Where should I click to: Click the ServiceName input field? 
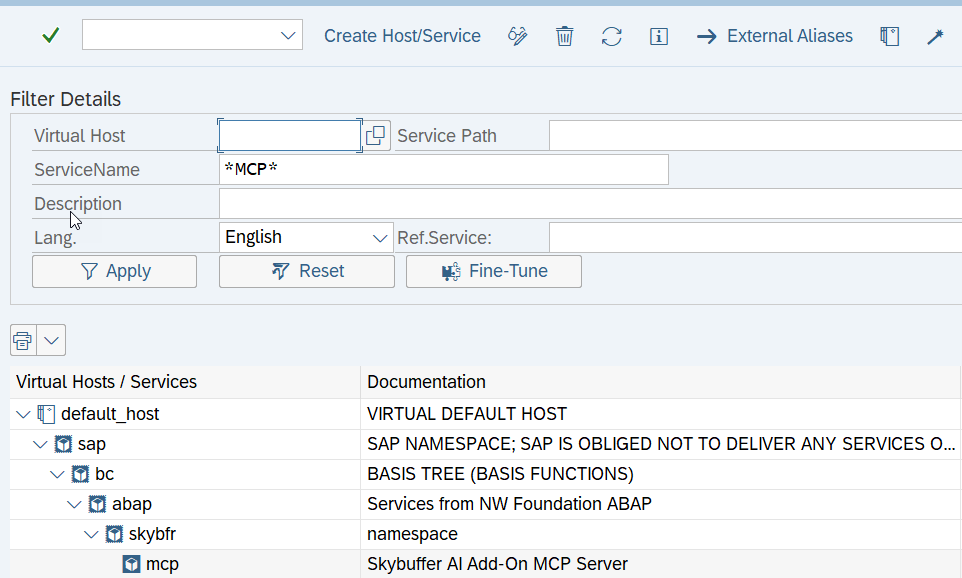(x=443, y=170)
